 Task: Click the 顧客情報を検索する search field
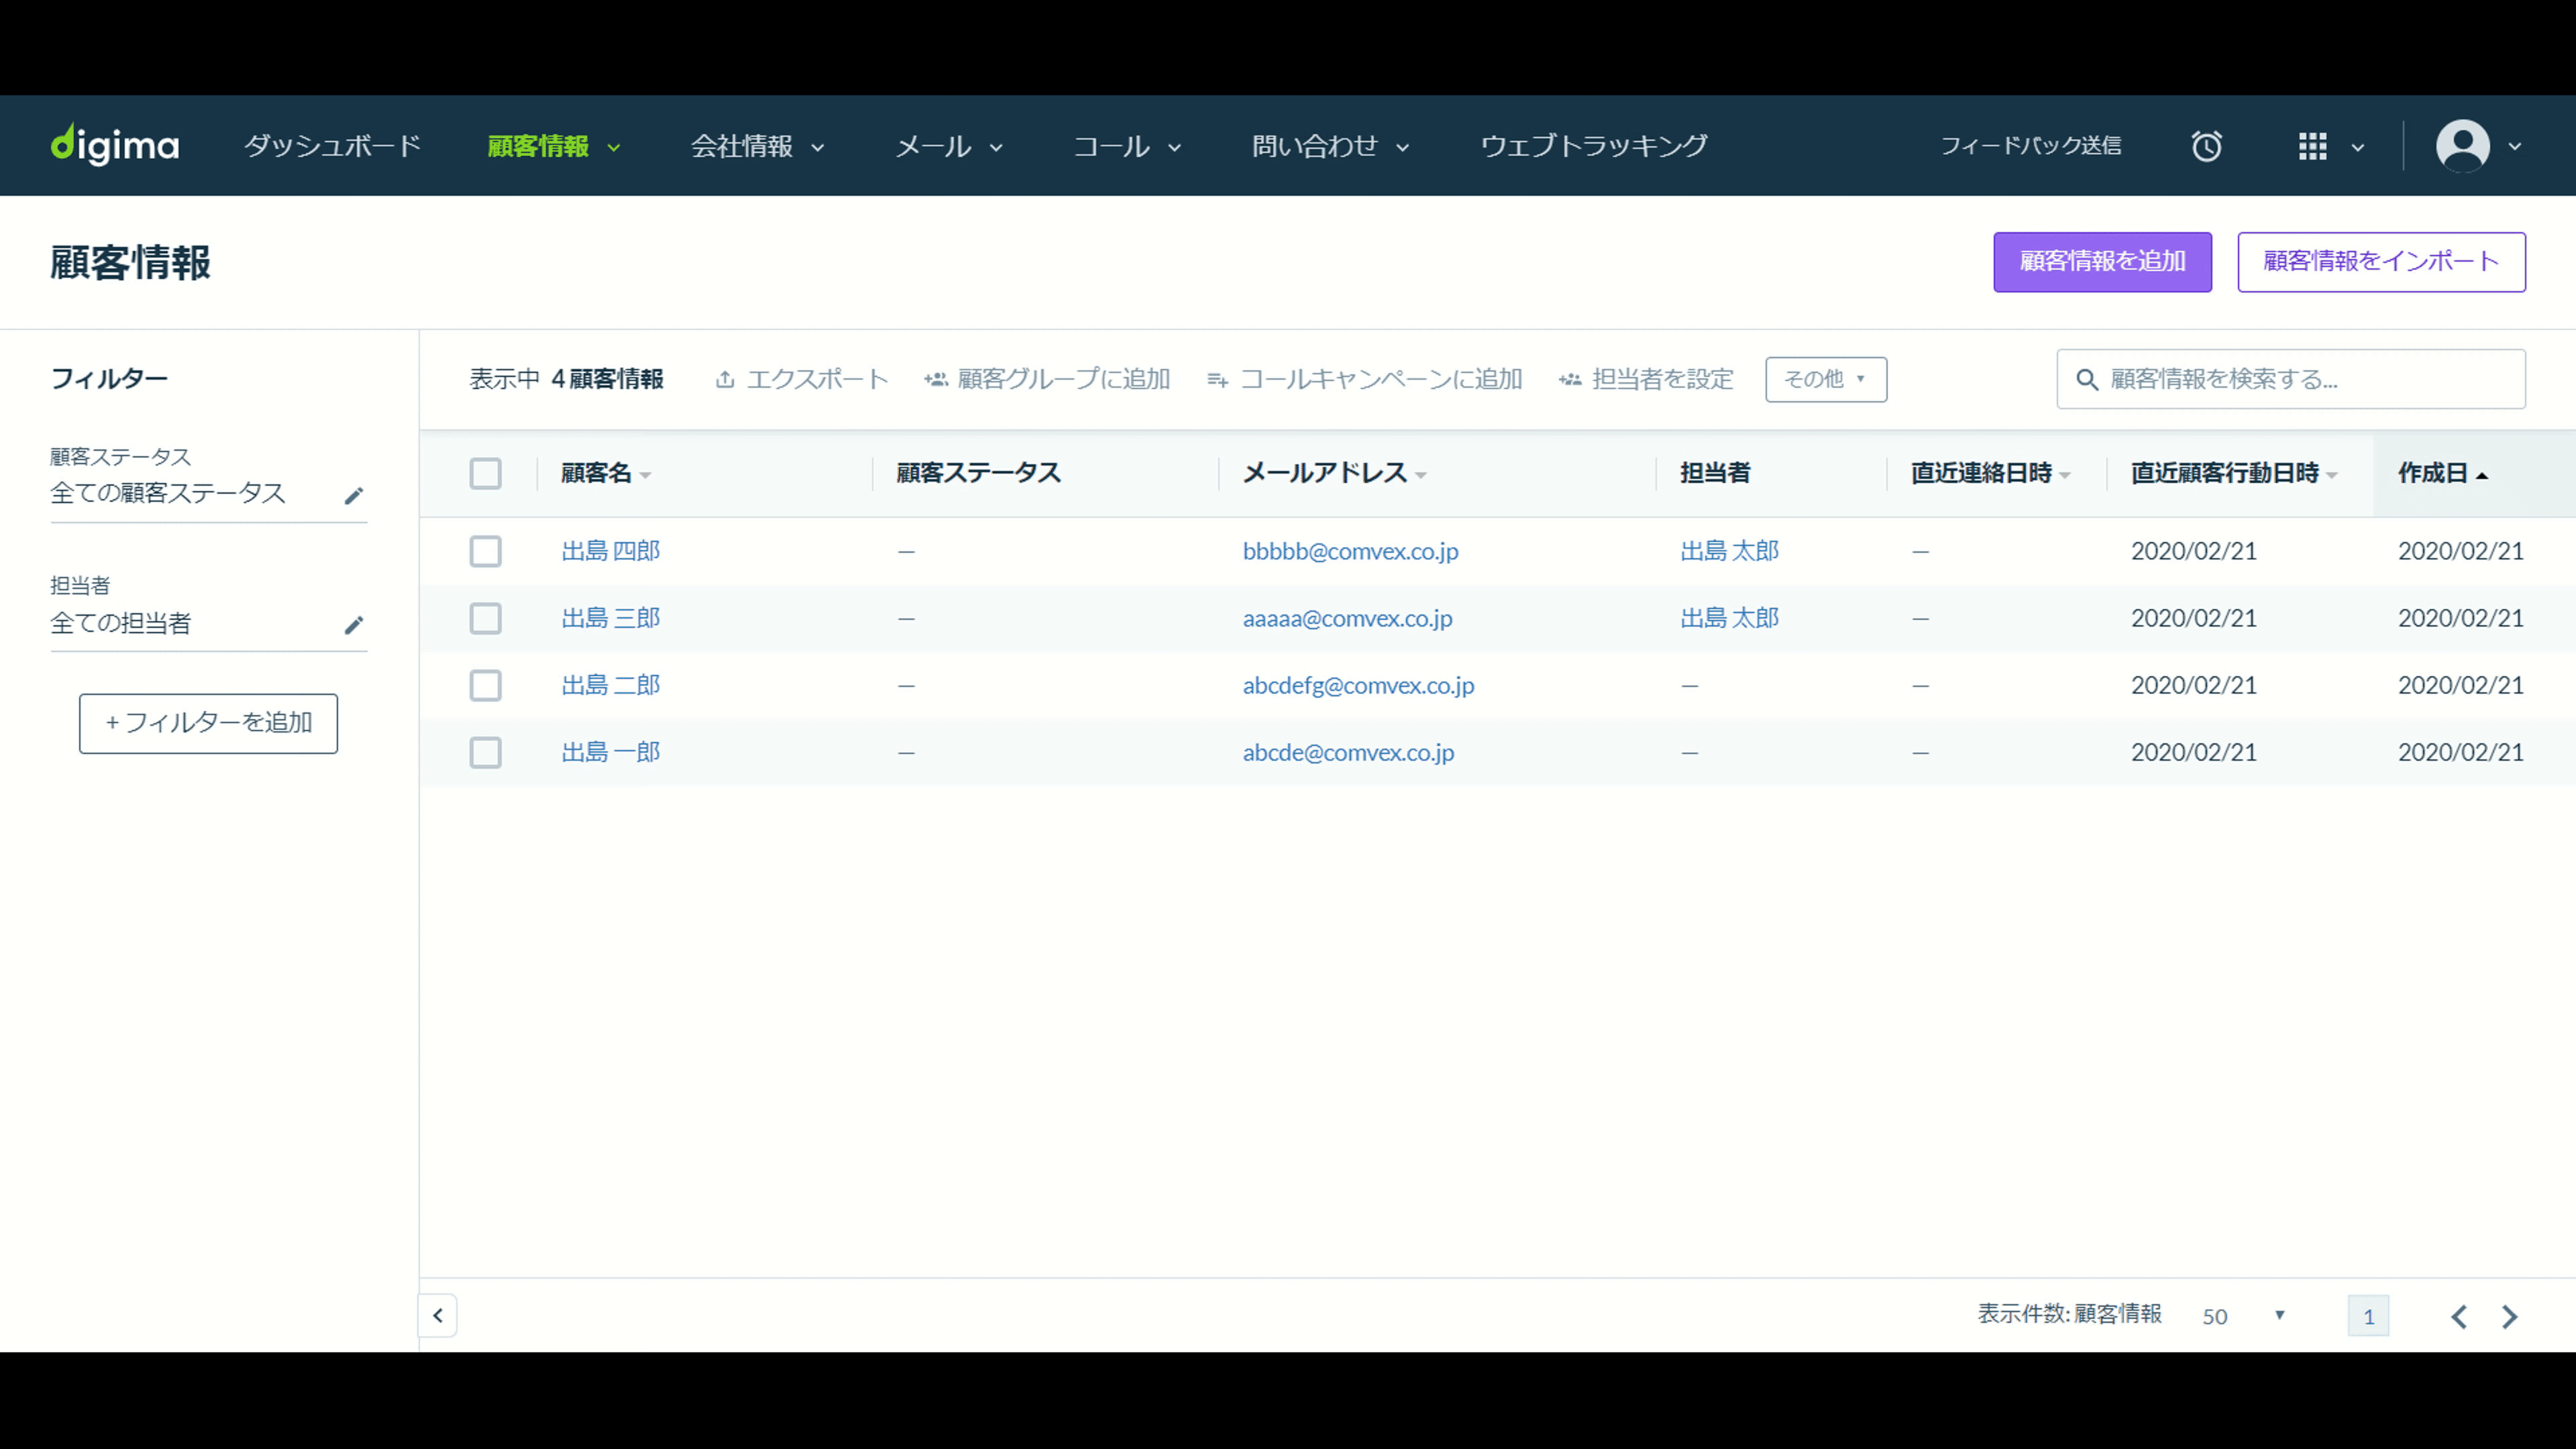pos(2291,379)
